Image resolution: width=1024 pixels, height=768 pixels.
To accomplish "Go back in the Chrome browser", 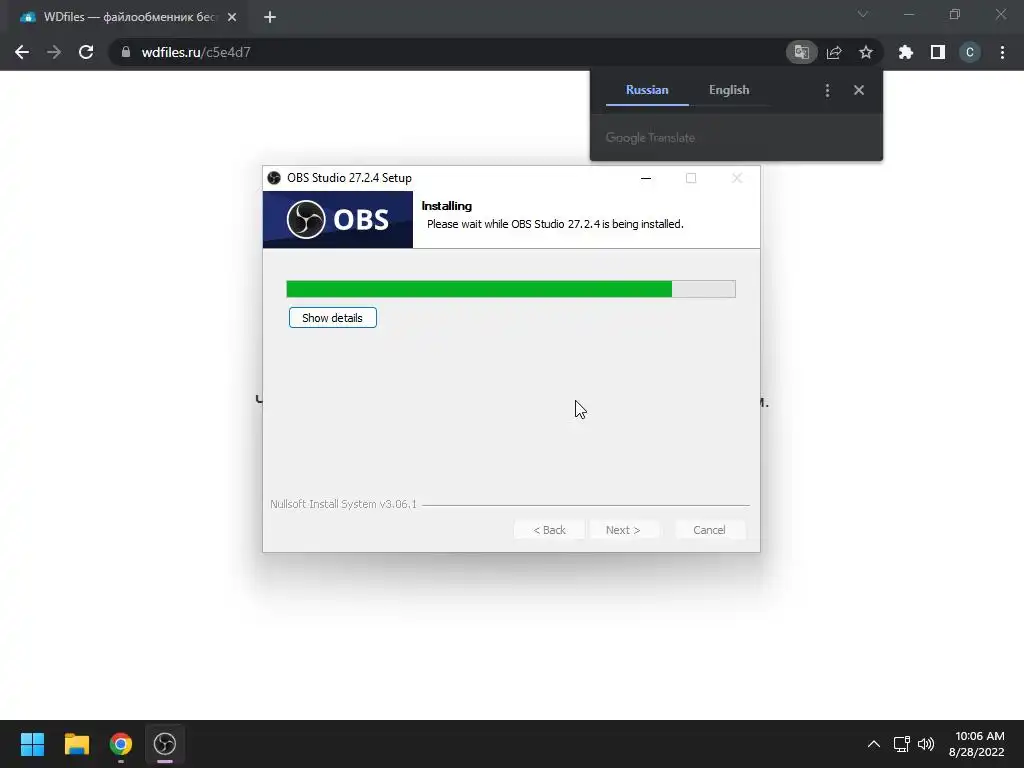I will [22, 52].
